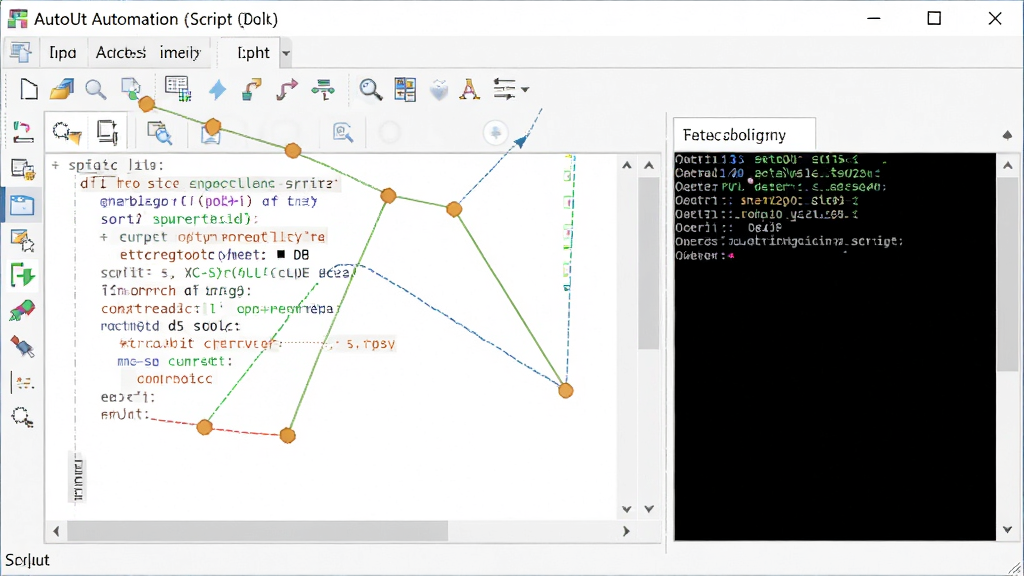Click the console scrollbar down arrow
1024x576 pixels.
pos(1008,530)
